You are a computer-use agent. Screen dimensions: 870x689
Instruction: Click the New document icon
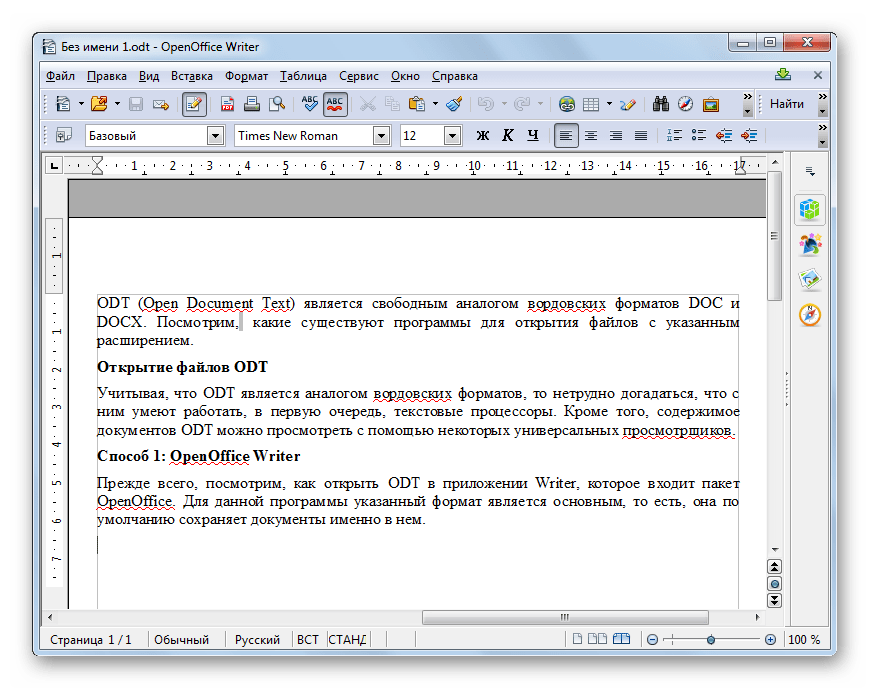pyautogui.click(x=63, y=104)
